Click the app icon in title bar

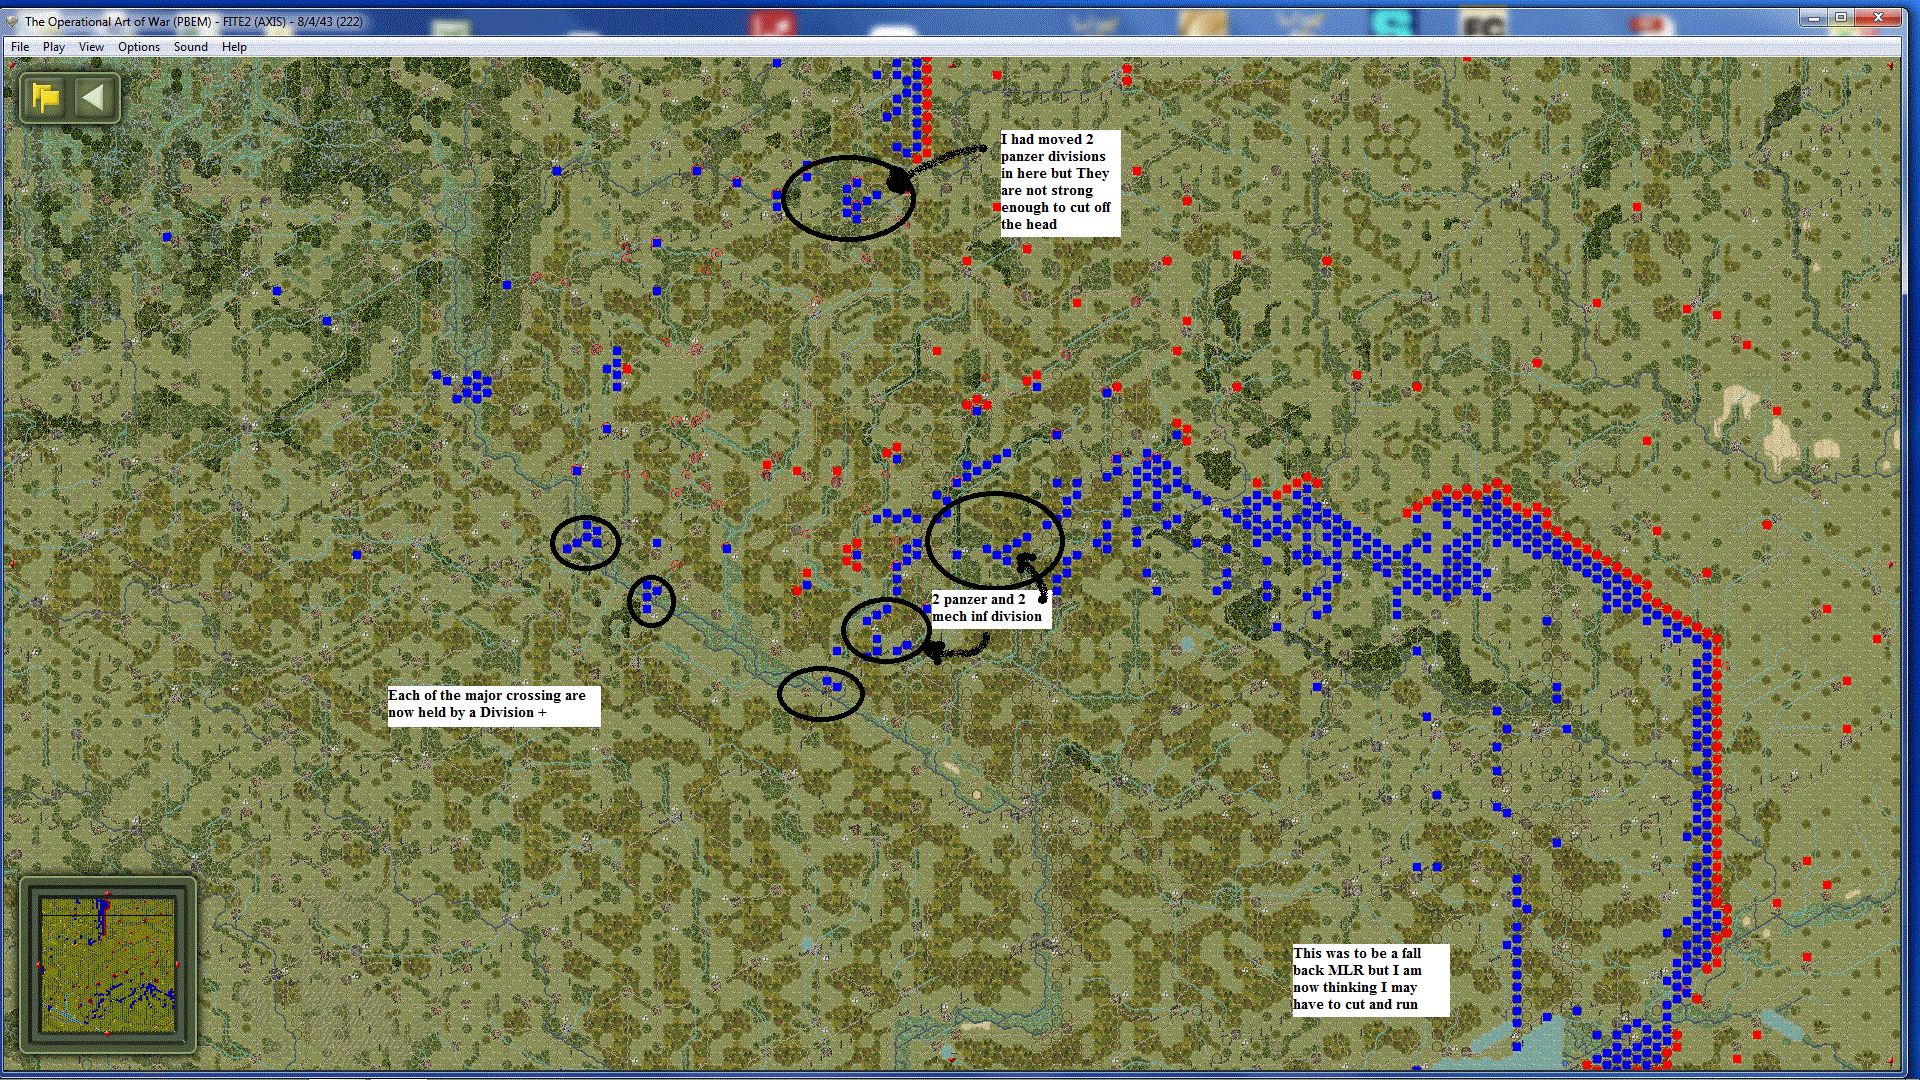point(12,21)
